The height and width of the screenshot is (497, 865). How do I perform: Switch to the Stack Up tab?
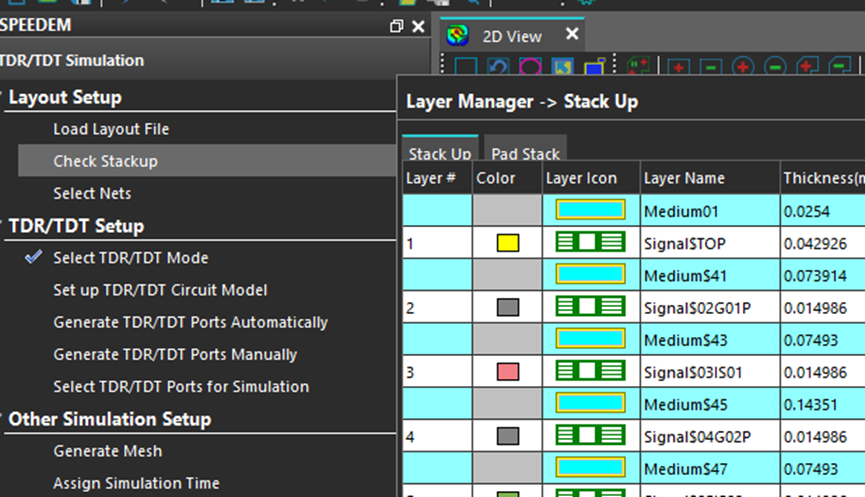(x=440, y=148)
